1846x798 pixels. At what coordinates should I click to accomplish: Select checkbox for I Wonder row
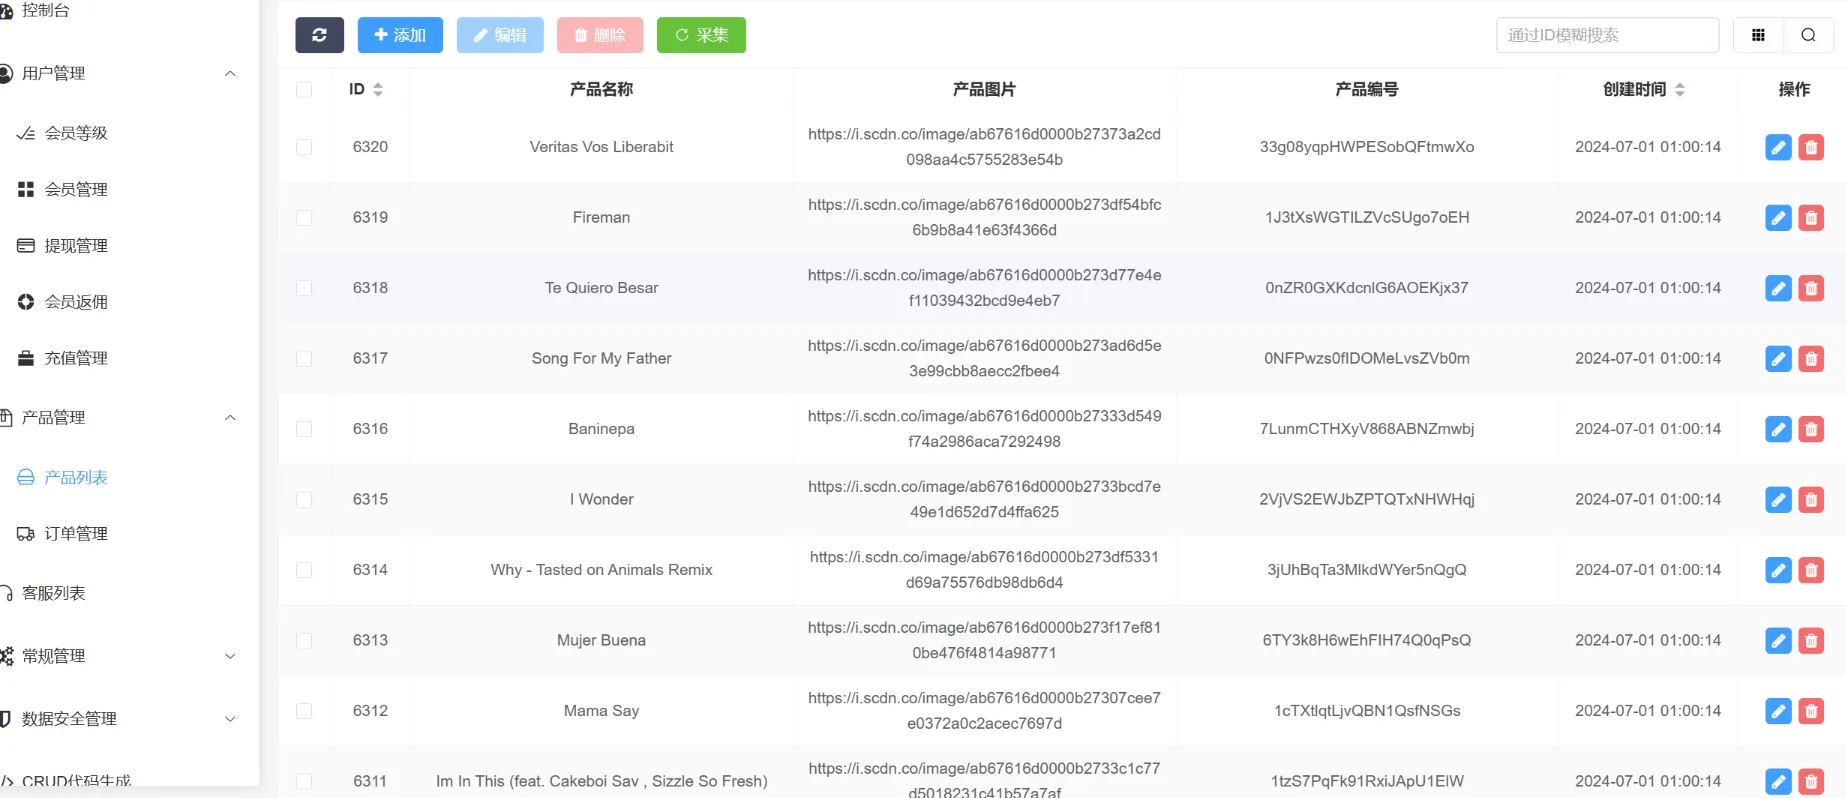coord(304,500)
